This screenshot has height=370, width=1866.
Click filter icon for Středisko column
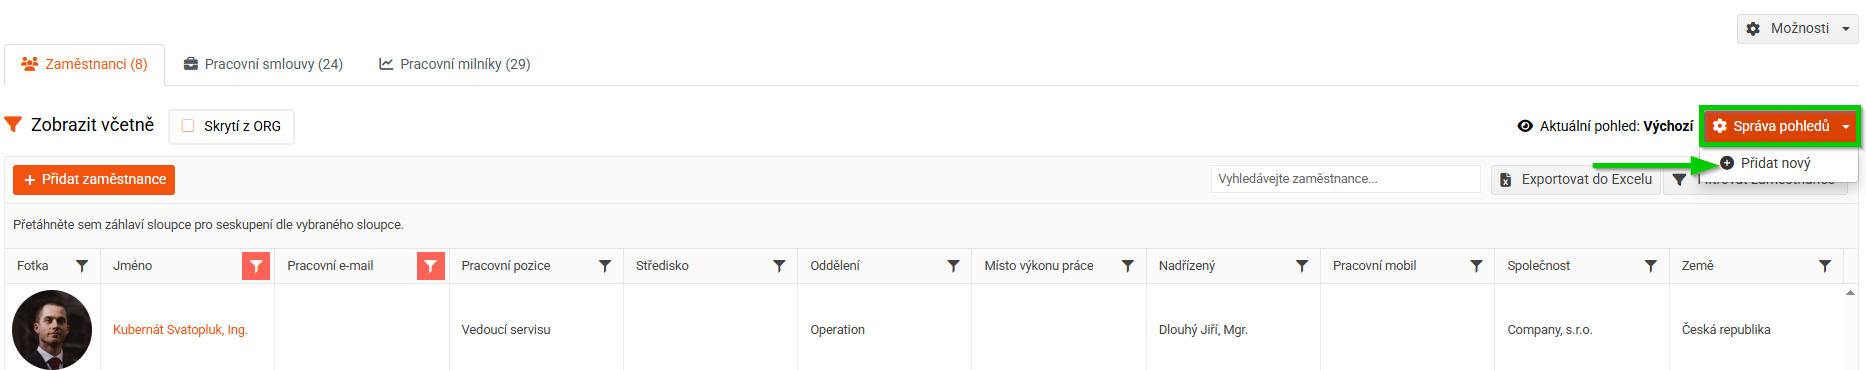click(779, 266)
